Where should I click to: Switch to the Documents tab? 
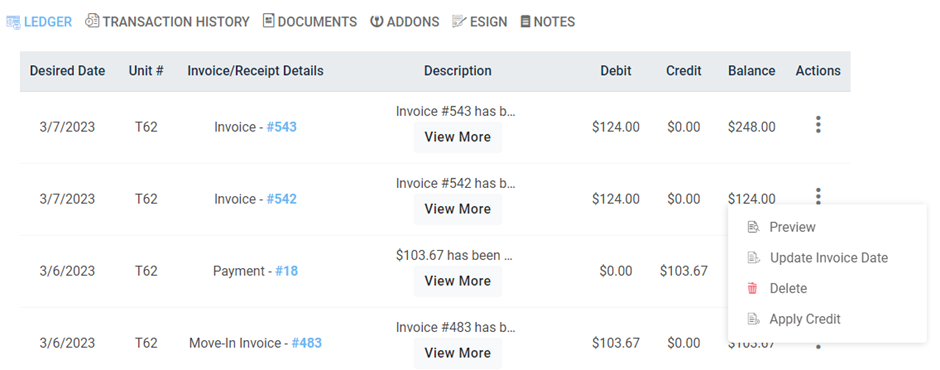tap(310, 22)
